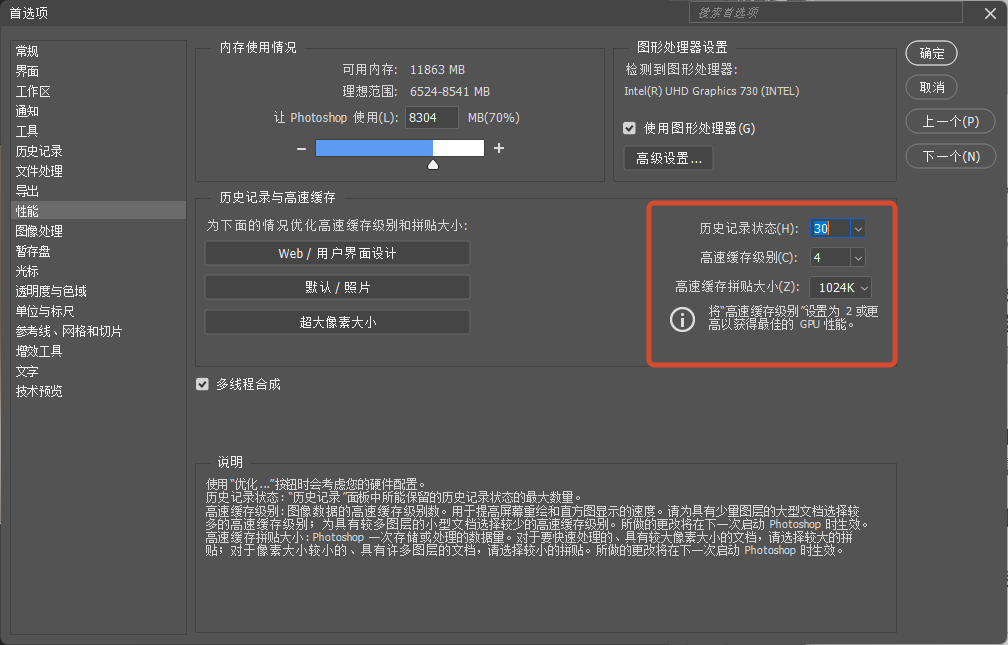Go to 单位与标尺 settings

coord(98,311)
